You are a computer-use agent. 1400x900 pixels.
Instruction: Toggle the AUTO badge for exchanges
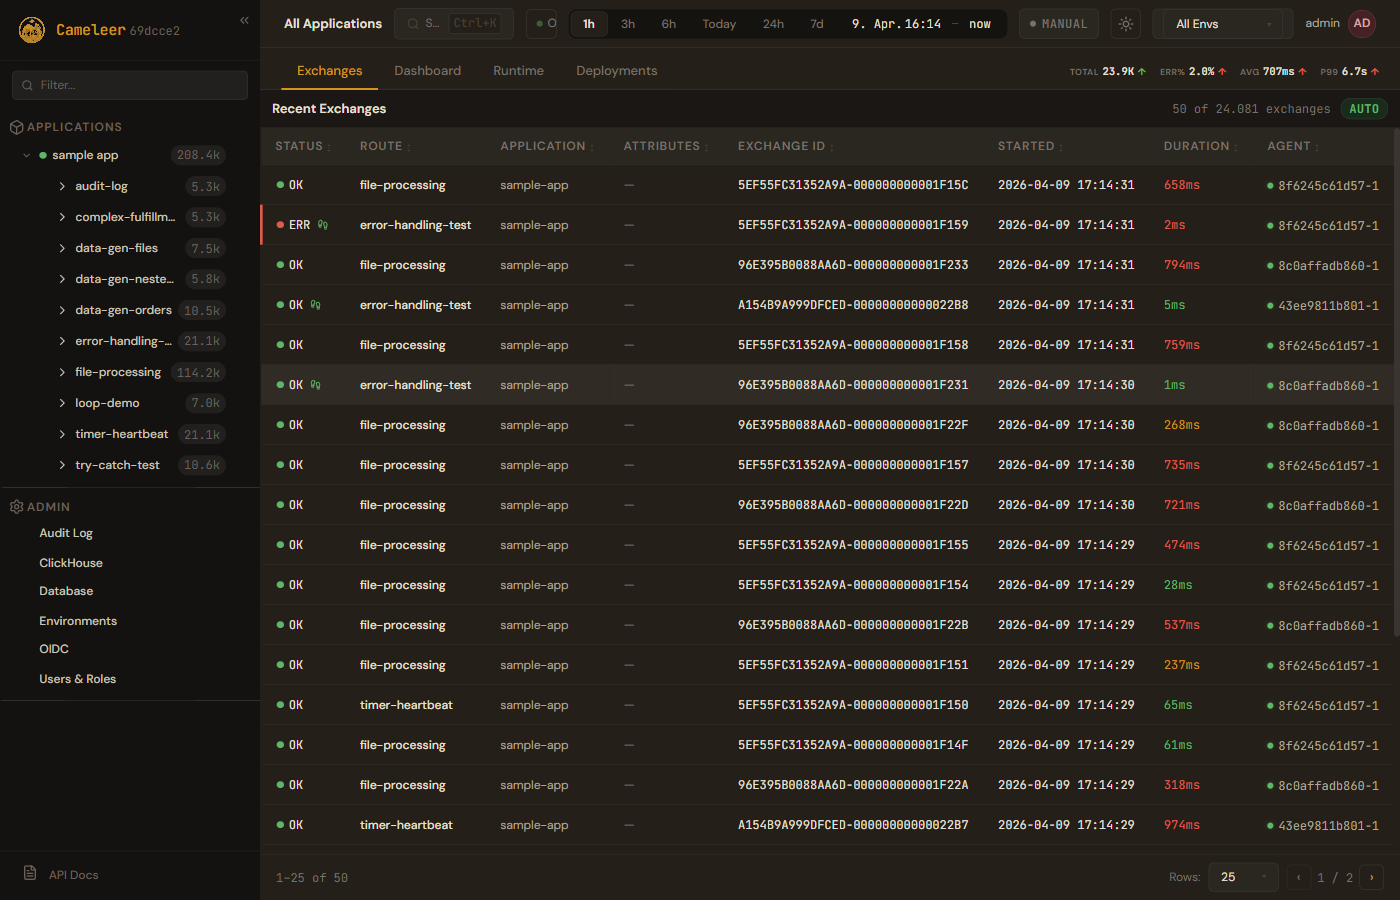click(1363, 109)
